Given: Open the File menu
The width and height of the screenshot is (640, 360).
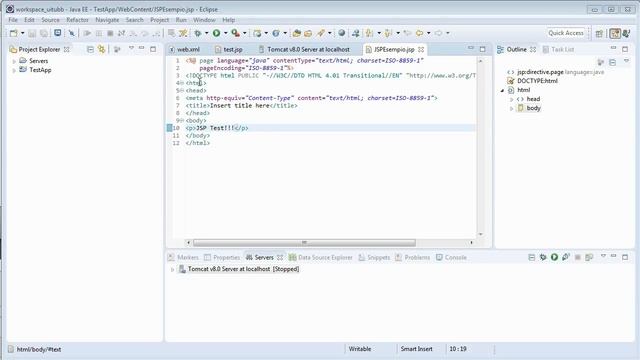Looking at the screenshot, I should pyautogui.click(x=13, y=20).
